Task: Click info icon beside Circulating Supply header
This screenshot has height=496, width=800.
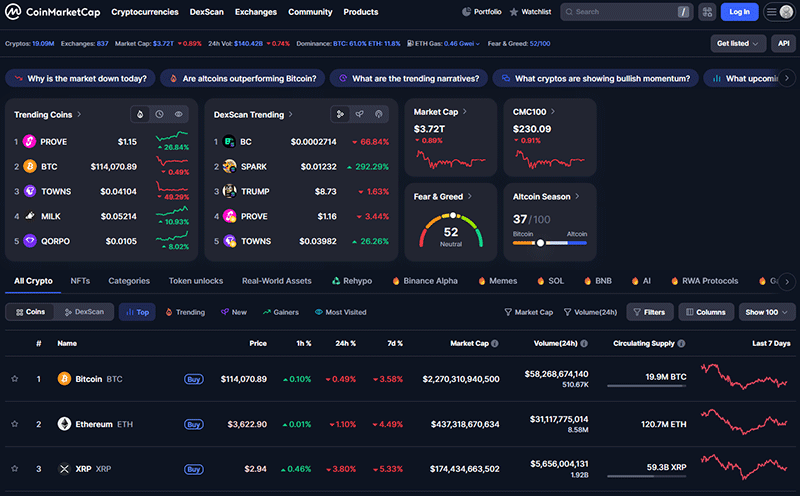Action: (681, 343)
